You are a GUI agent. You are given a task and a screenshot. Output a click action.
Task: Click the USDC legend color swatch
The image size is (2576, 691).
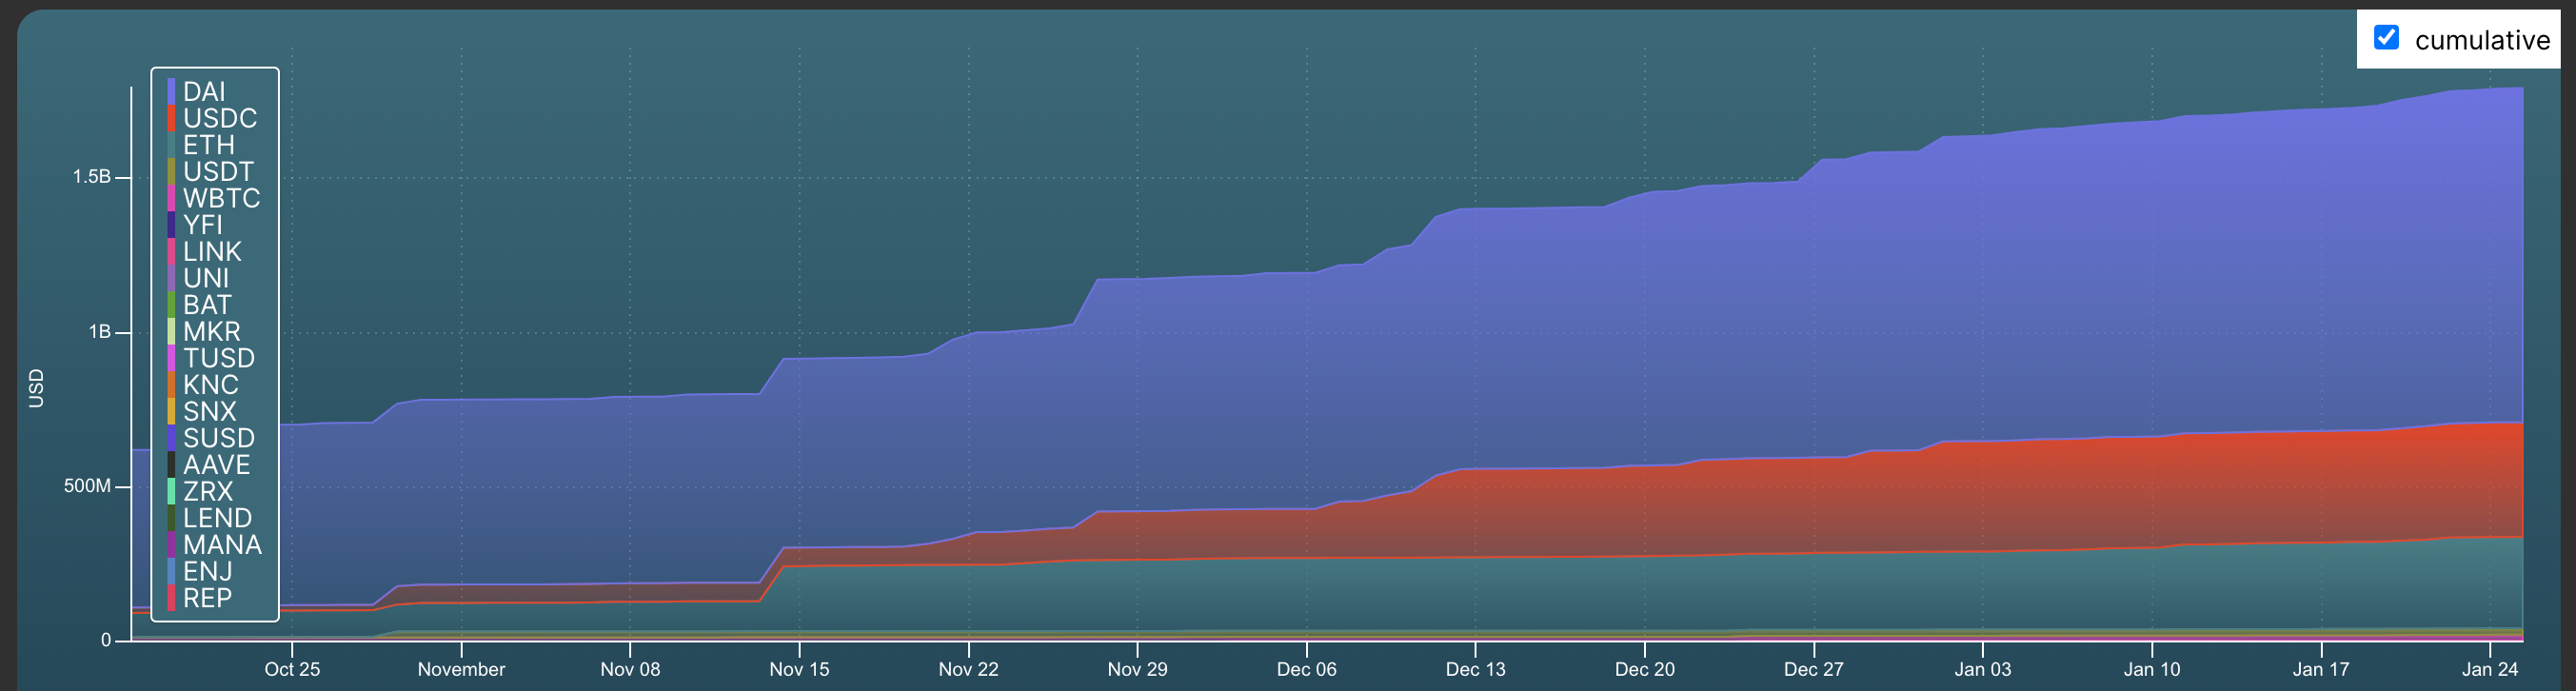(x=172, y=118)
